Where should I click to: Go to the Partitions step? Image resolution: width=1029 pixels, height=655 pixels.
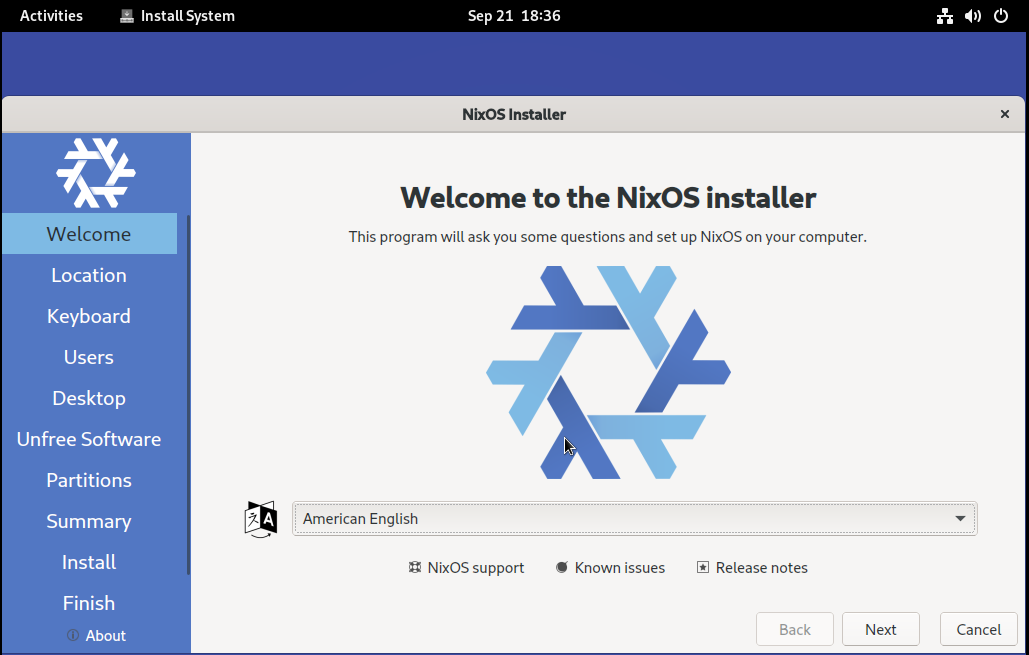tap(89, 480)
